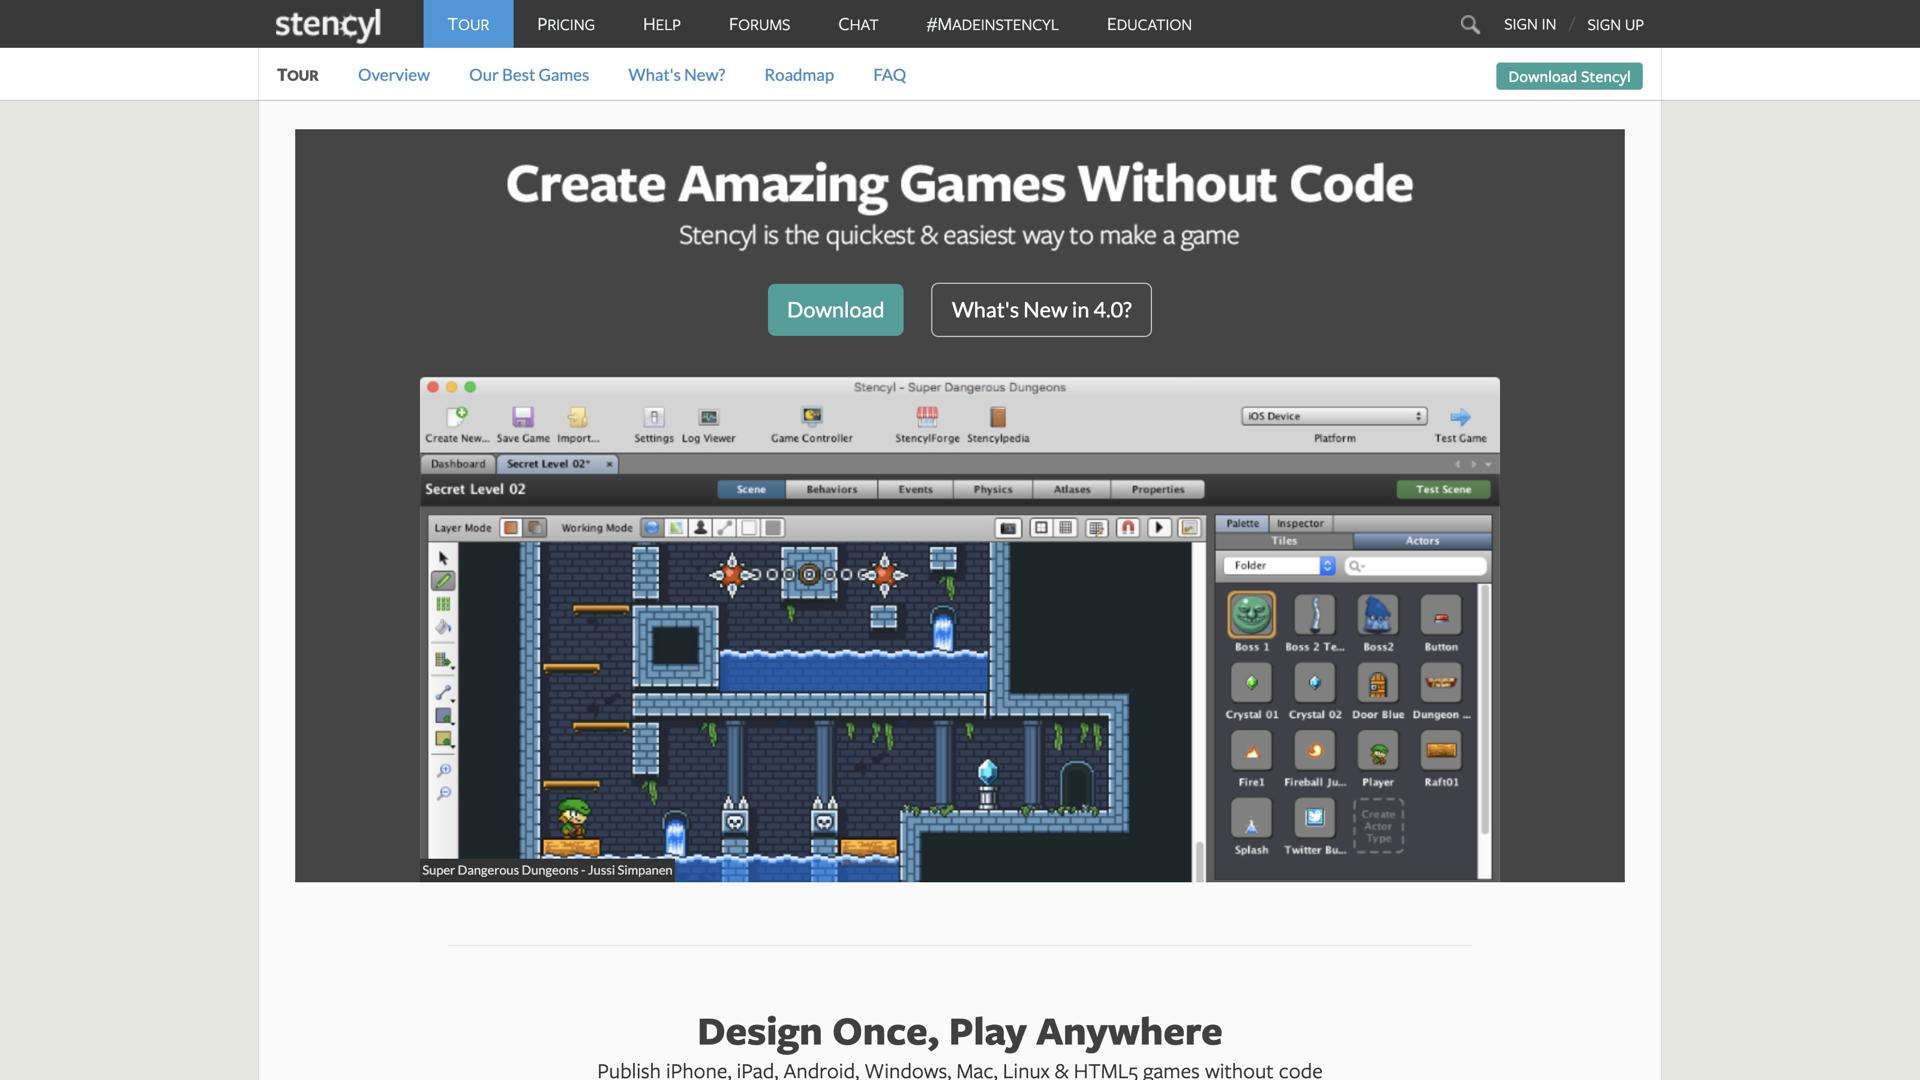Click the website search magnifier icon

1469,24
